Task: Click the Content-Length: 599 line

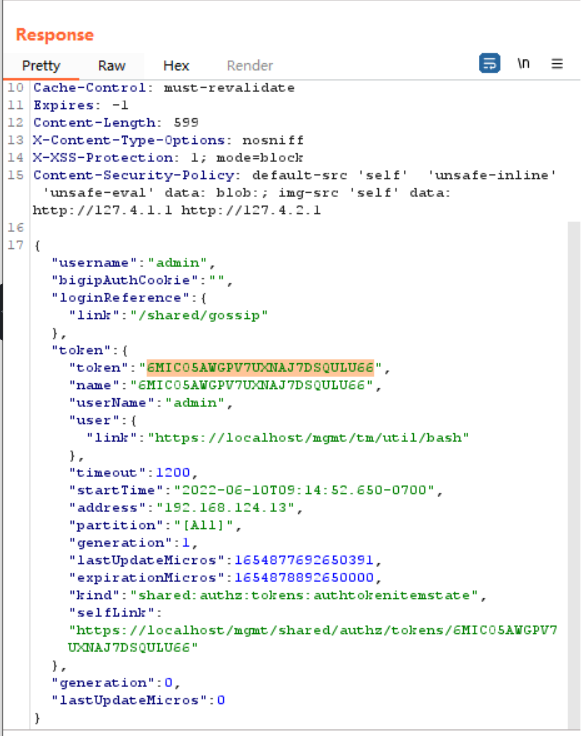Action: pyautogui.click(x=115, y=123)
